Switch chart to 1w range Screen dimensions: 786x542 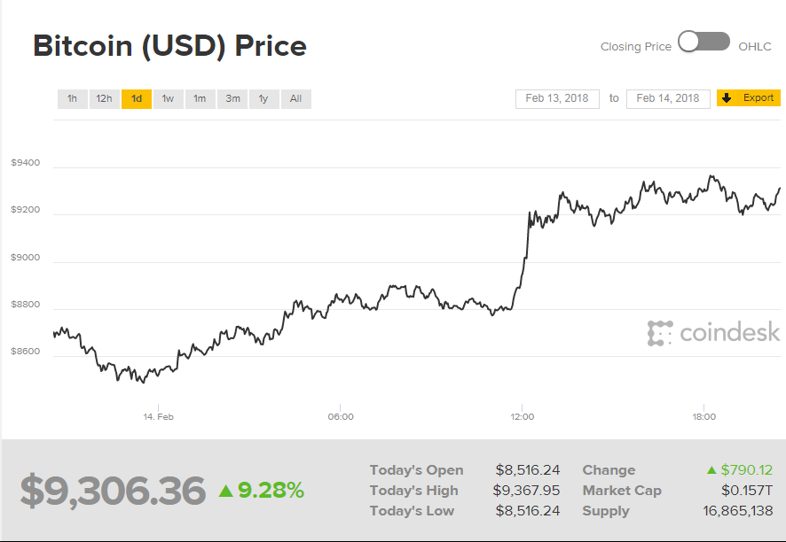(168, 98)
